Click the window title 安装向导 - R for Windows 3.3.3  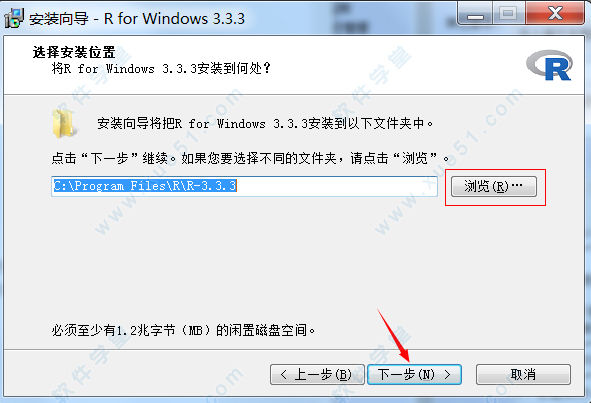click(x=137, y=18)
